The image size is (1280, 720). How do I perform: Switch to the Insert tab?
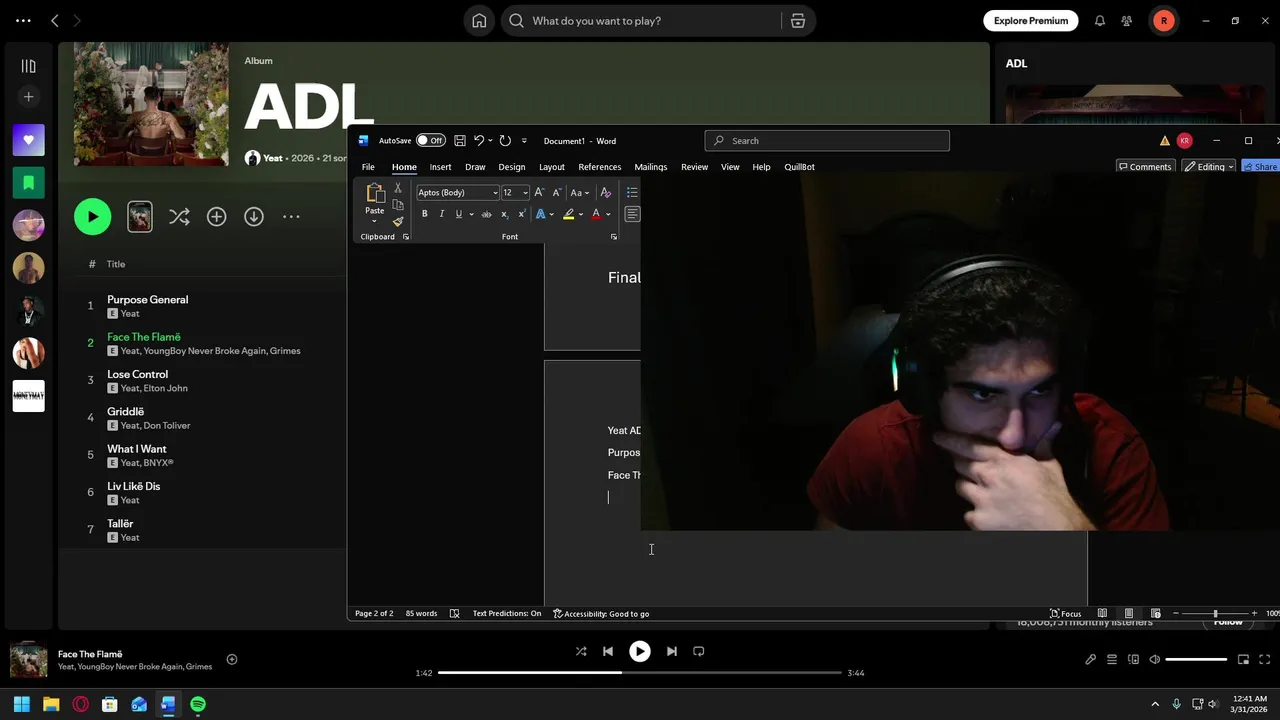click(440, 167)
